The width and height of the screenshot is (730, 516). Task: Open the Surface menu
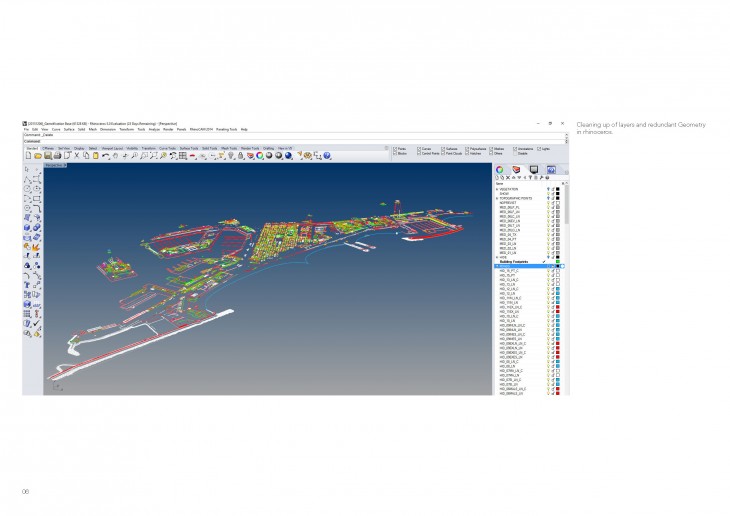[69, 129]
